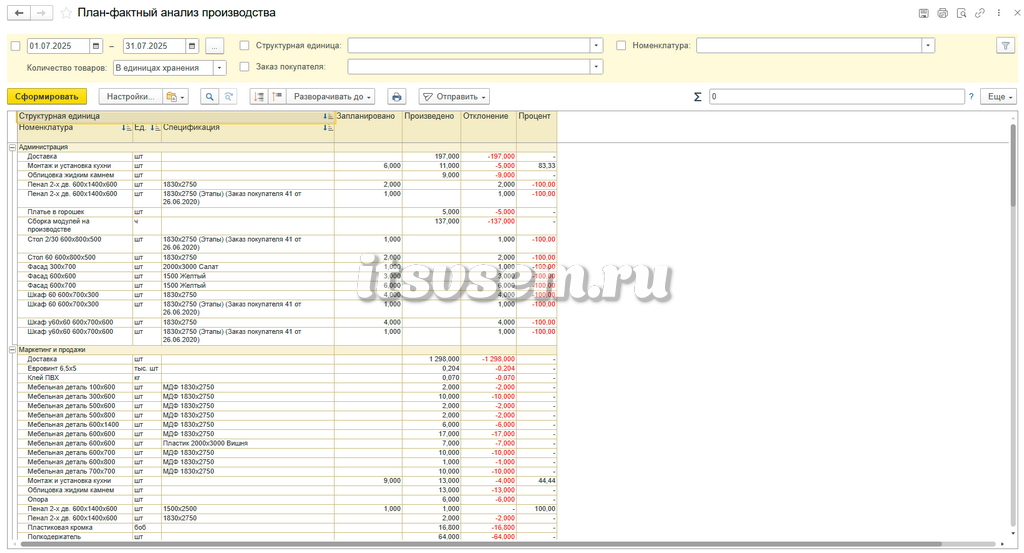The height and width of the screenshot is (553, 1024).
Task: Save report with the floppy disk icon
Action: [x=923, y=13]
